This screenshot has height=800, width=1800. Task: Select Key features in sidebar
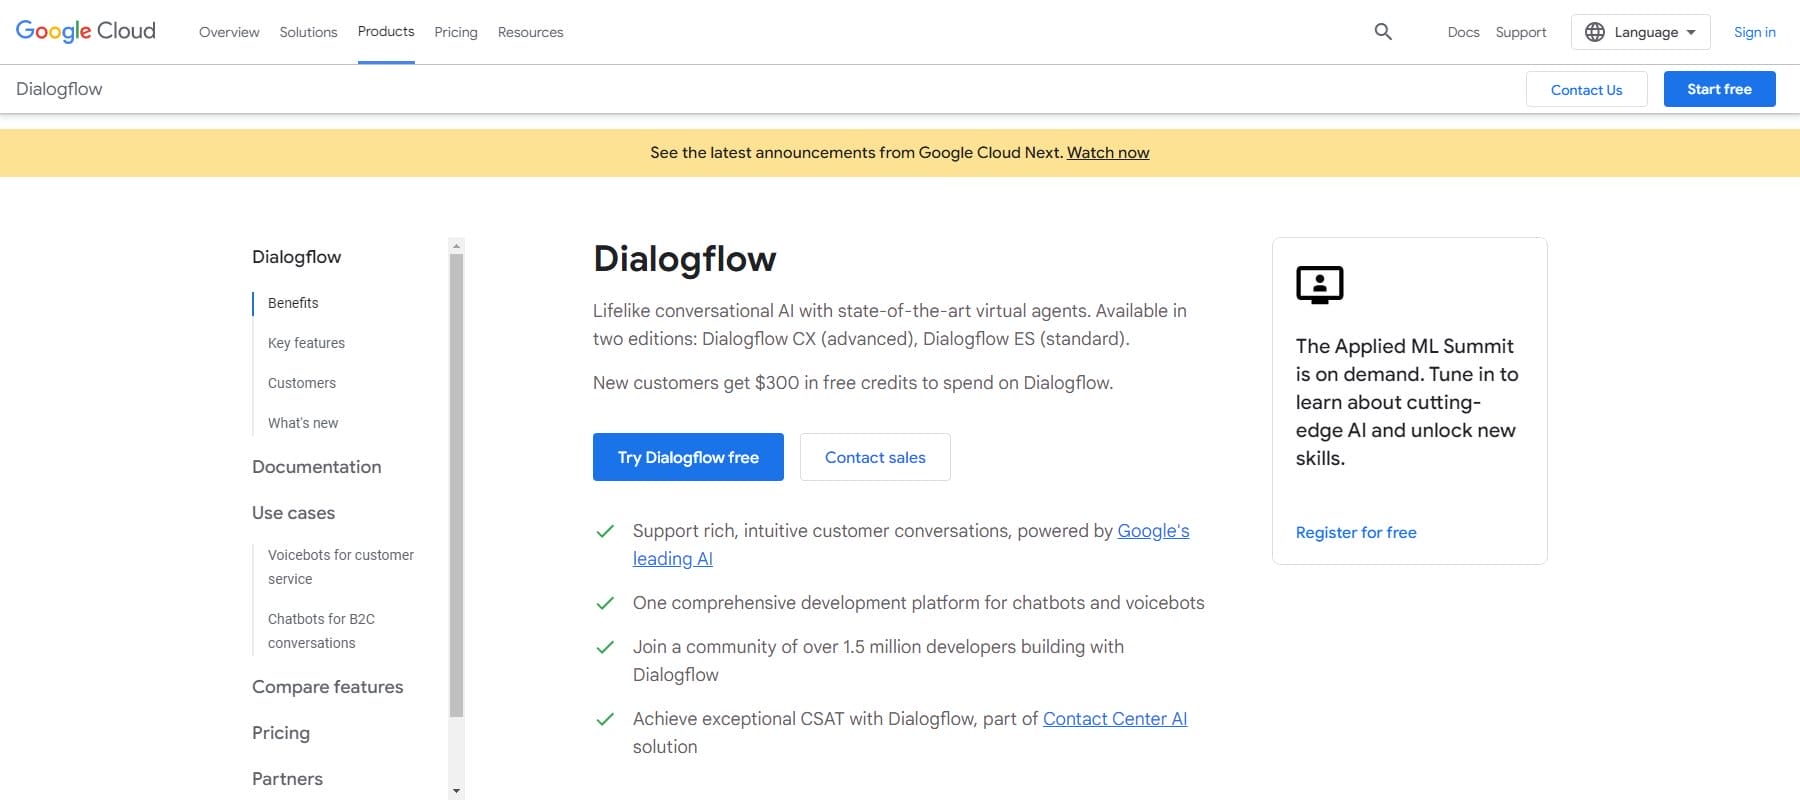click(306, 343)
